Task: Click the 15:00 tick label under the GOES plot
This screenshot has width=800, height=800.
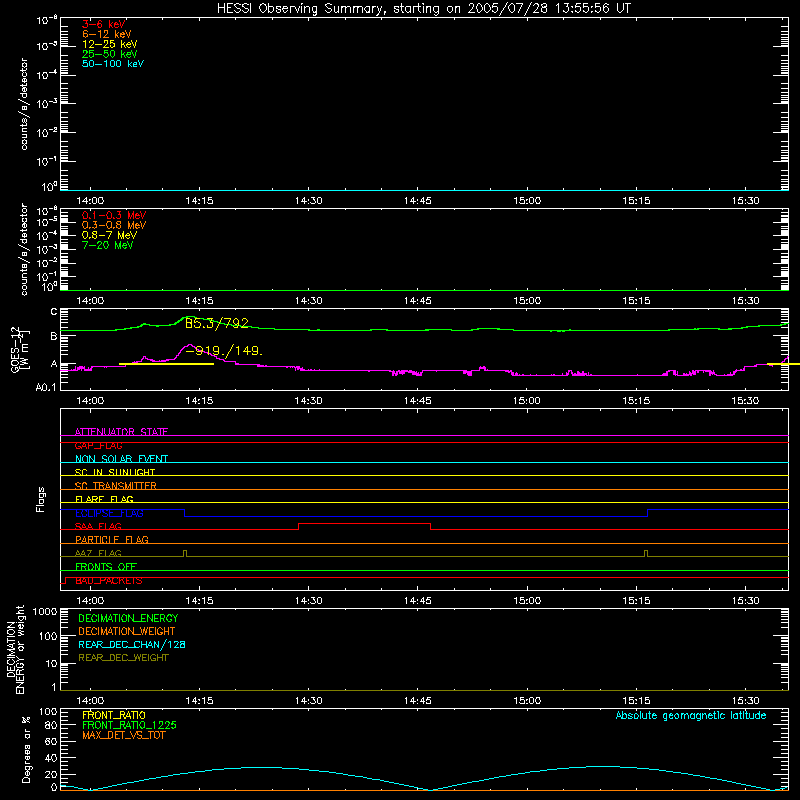Action: [x=527, y=401]
